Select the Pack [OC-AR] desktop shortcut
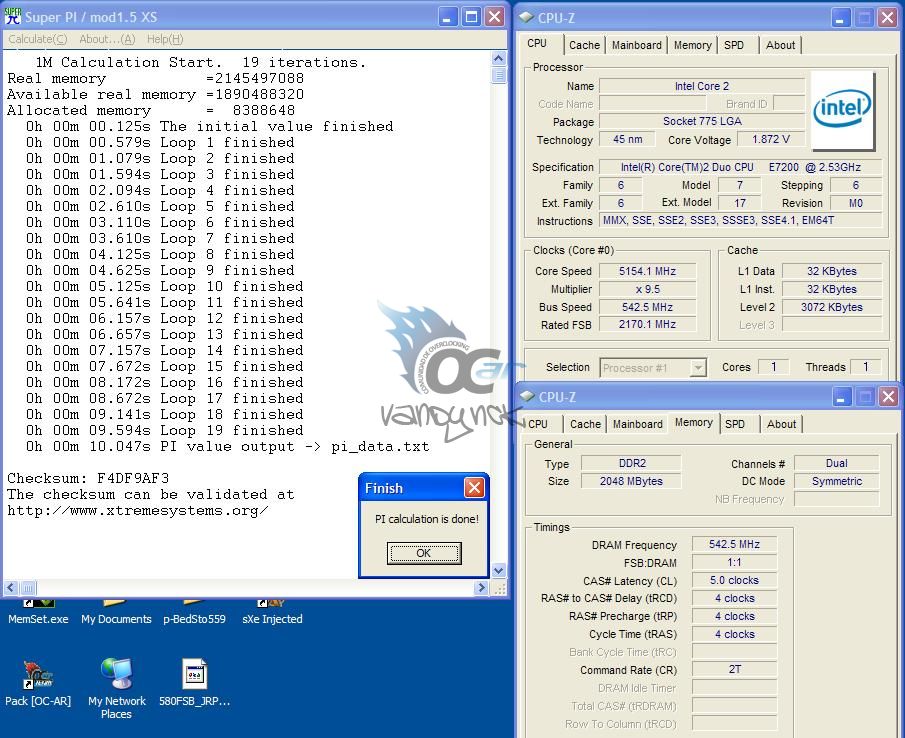The height and width of the screenshot is (738, 905). [38, 683]
